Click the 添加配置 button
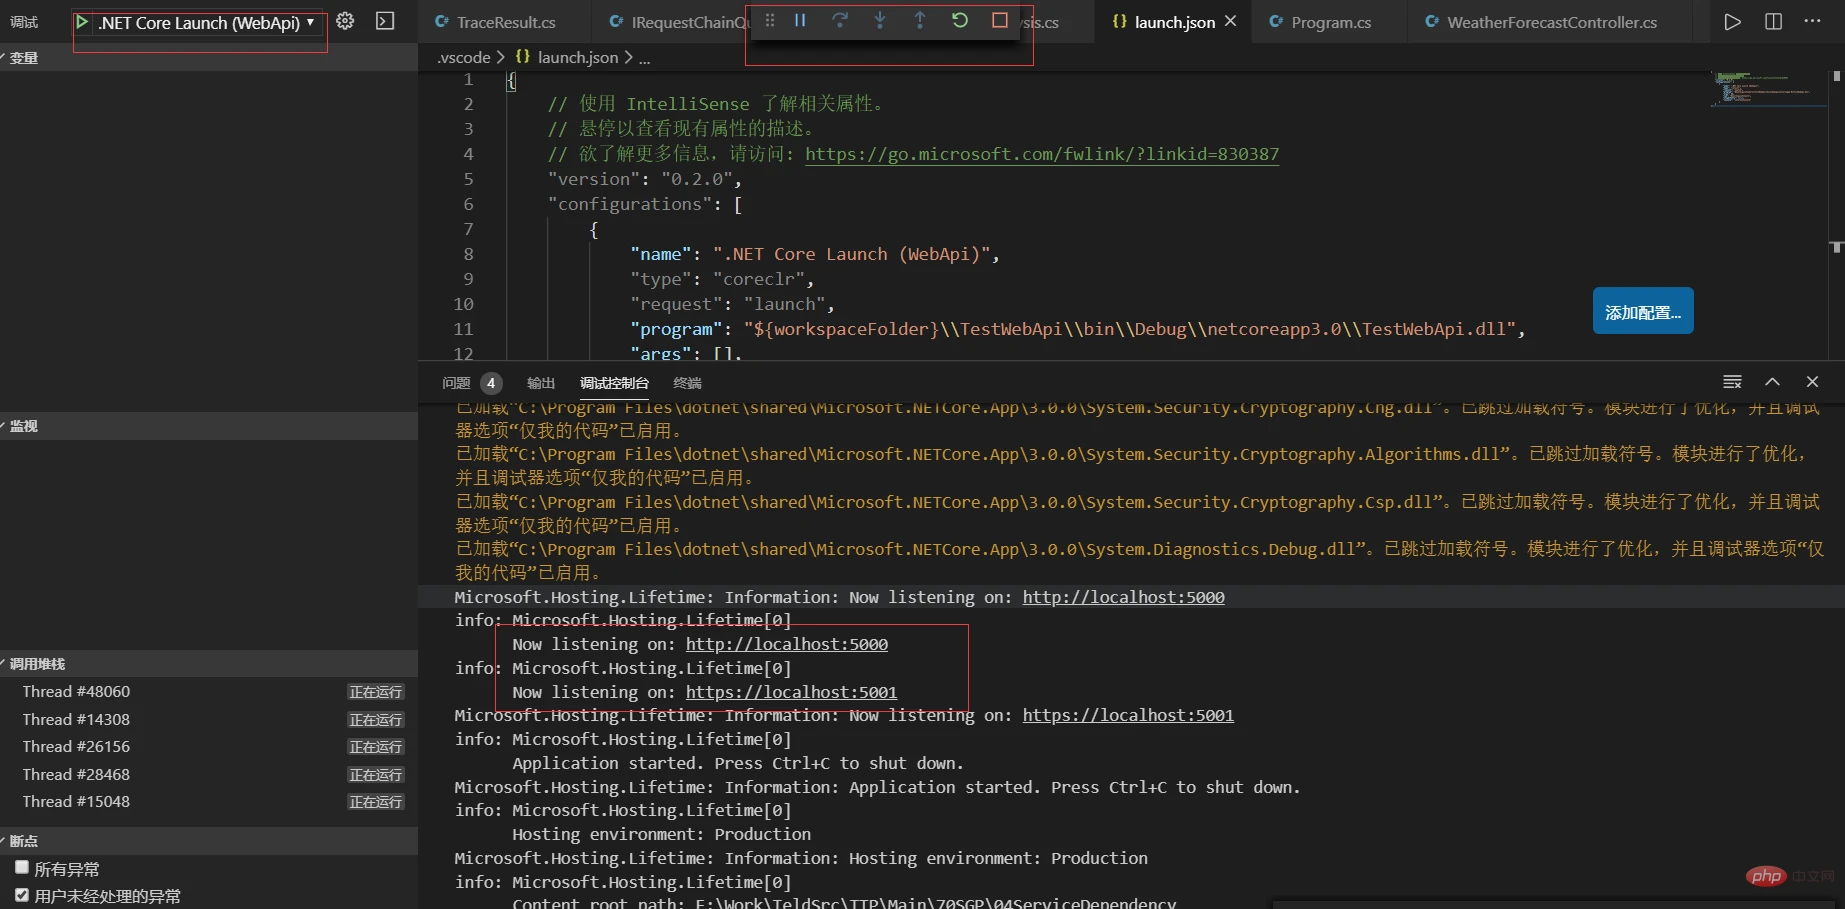 pos(1643,312)
